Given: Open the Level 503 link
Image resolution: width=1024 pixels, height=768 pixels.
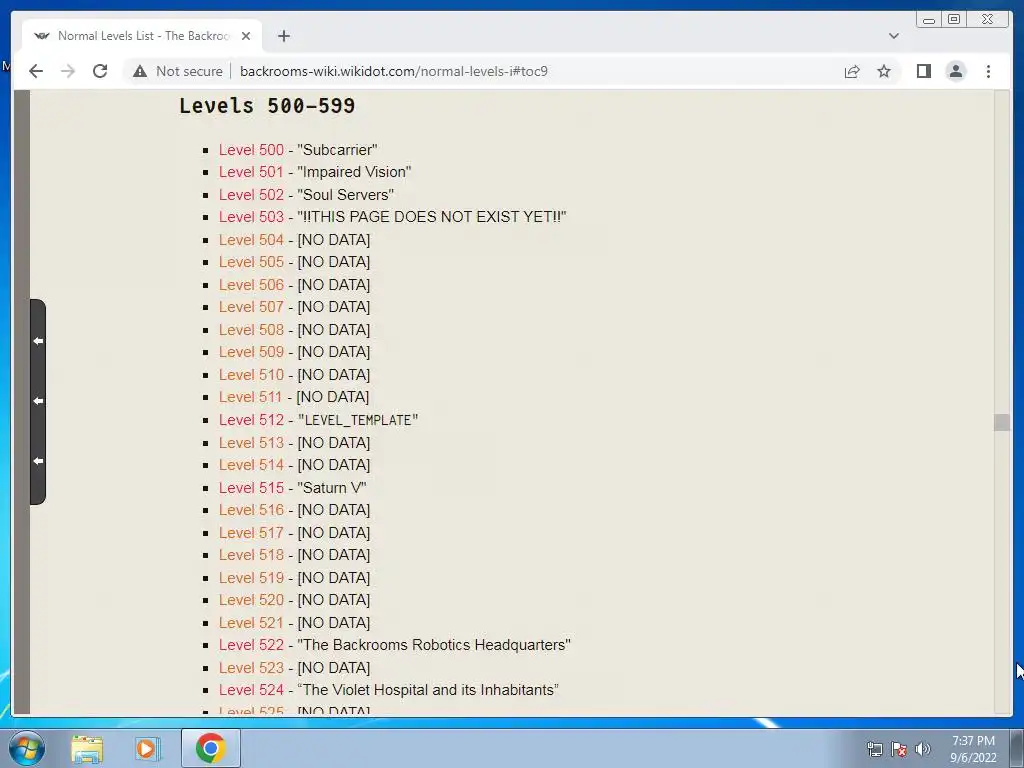Looking at the screenshot, I should (251, 217).
